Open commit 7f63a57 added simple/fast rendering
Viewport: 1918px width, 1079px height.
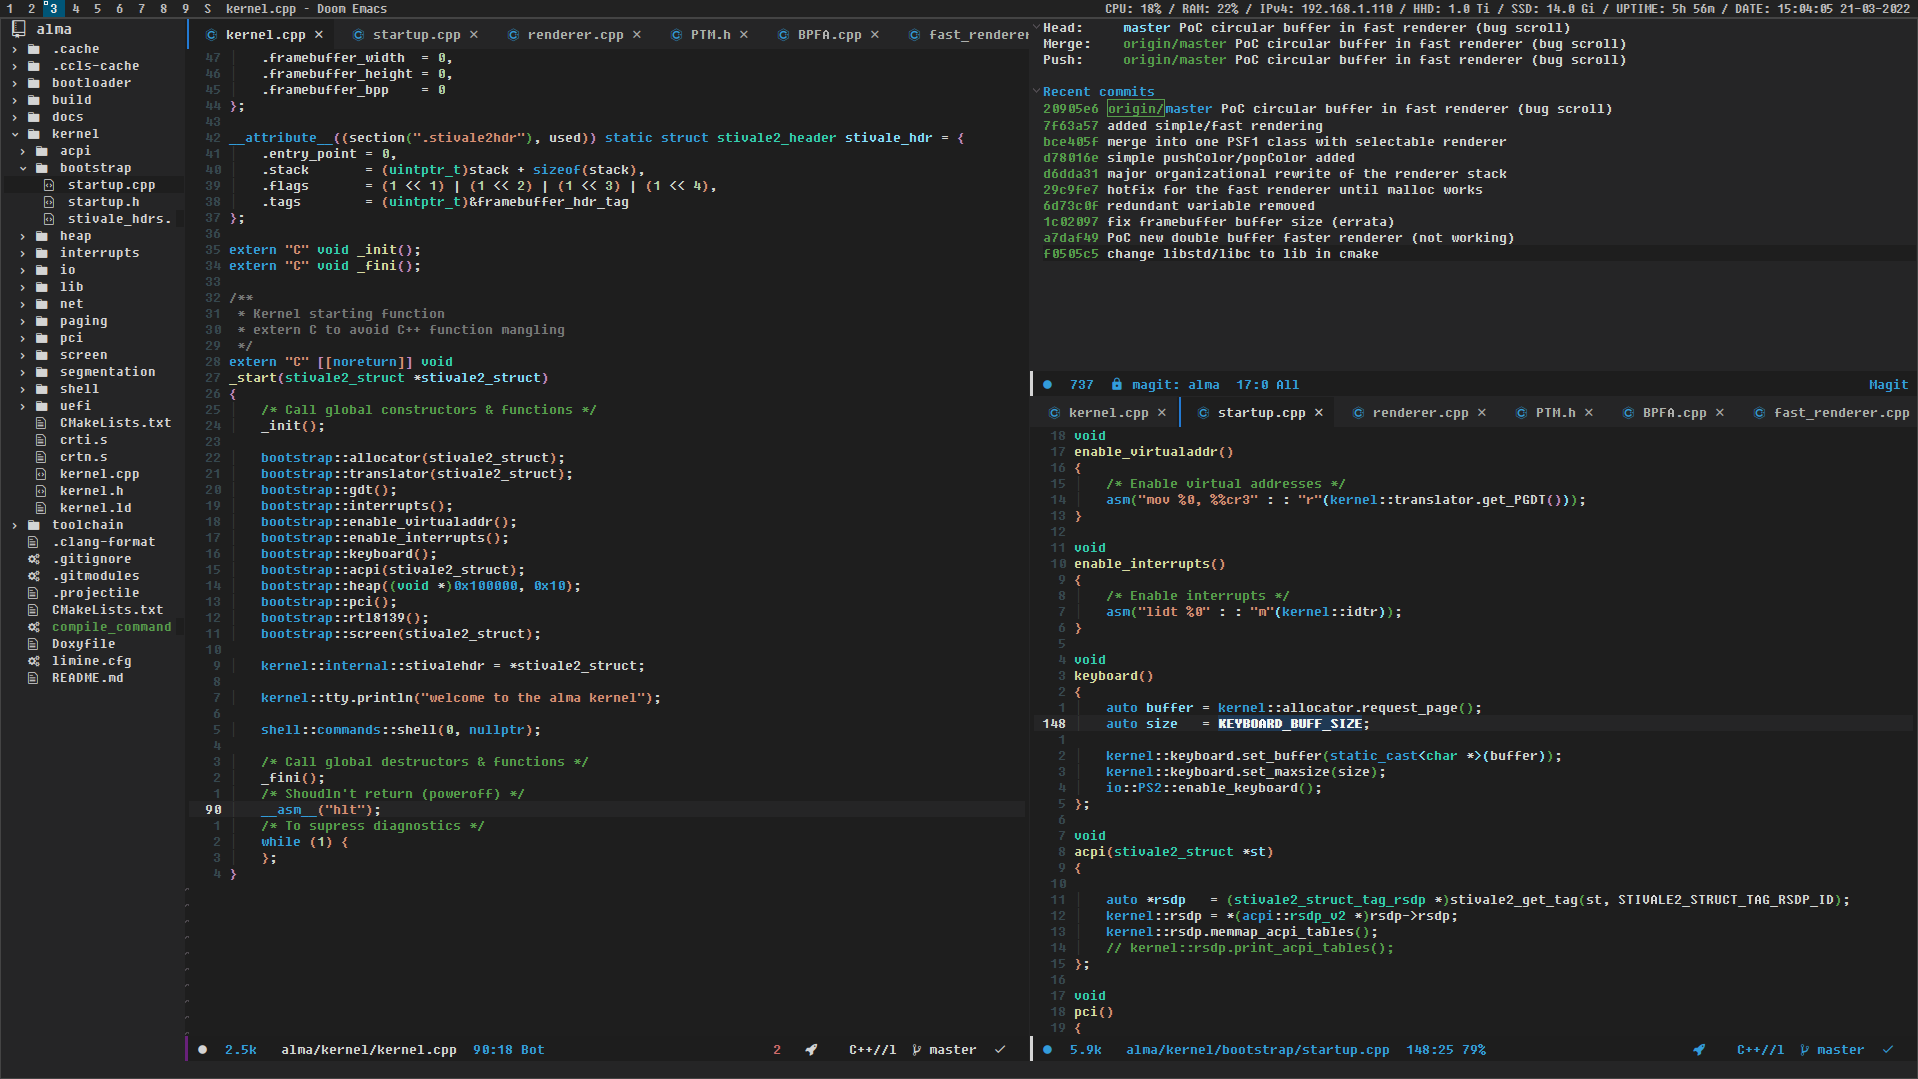tap(1182, 126)
